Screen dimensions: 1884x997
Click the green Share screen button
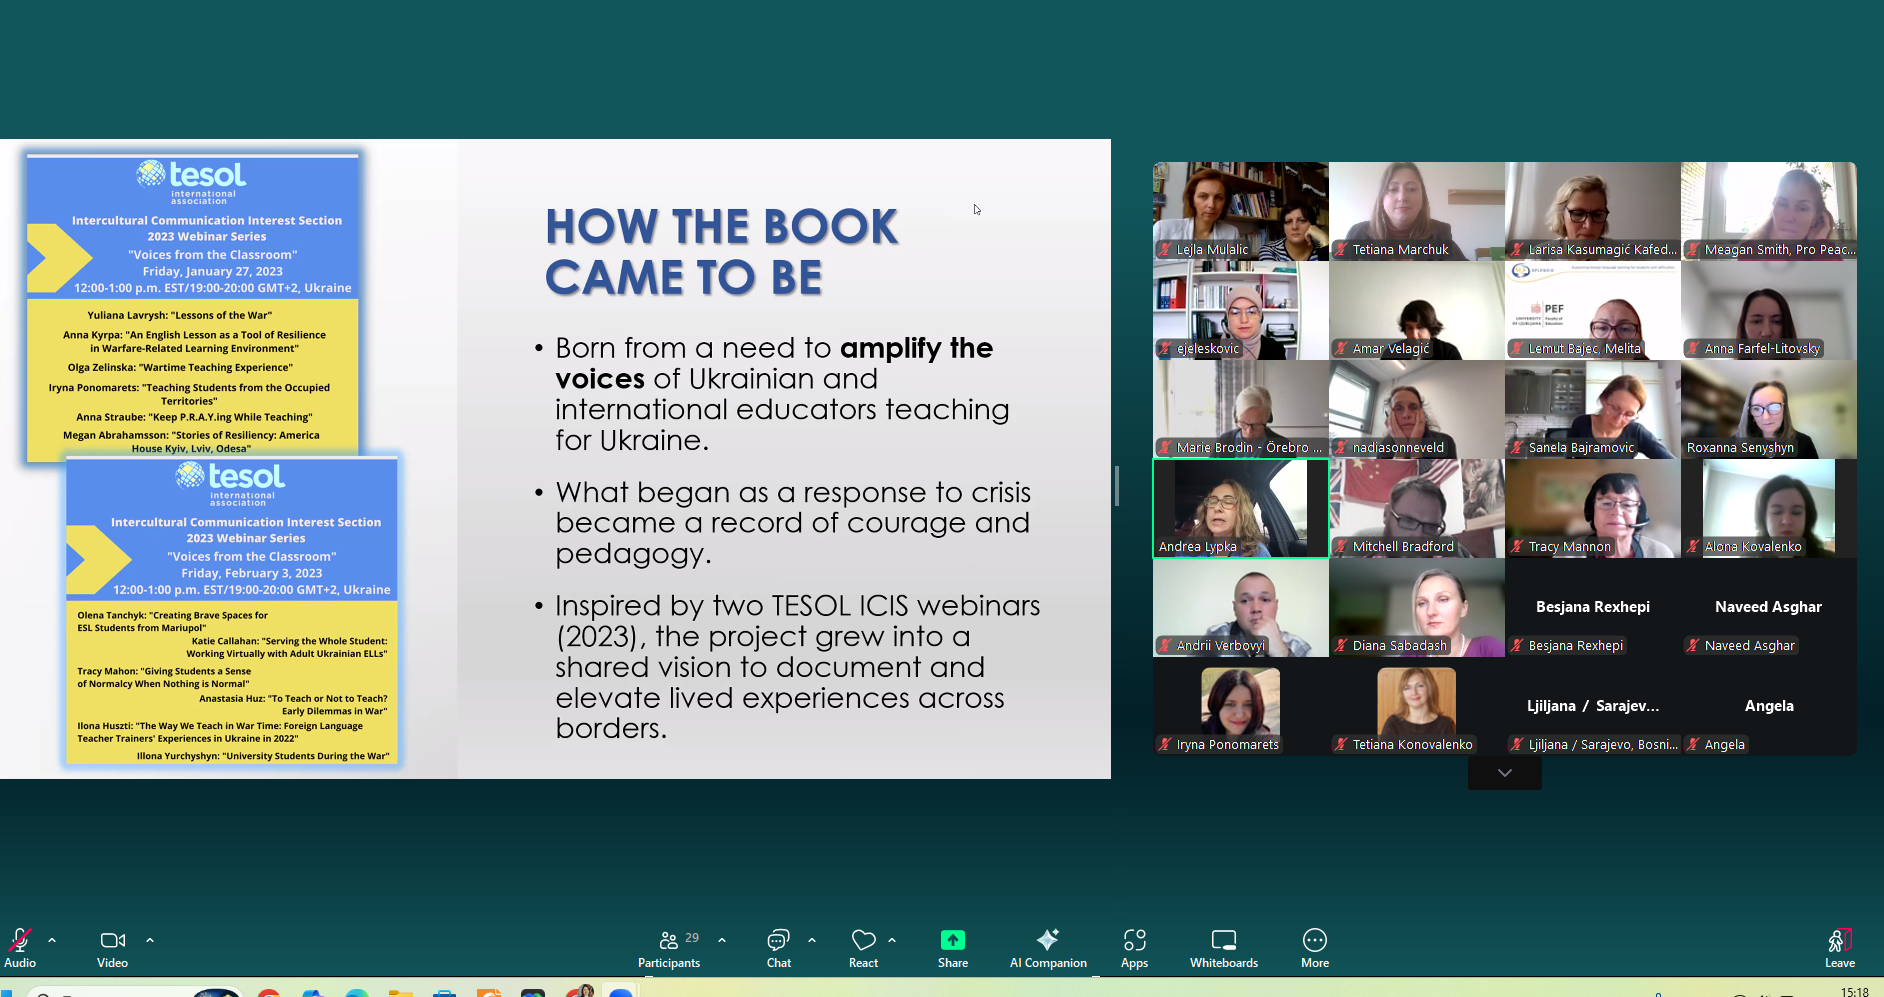[x=952, y=947]
